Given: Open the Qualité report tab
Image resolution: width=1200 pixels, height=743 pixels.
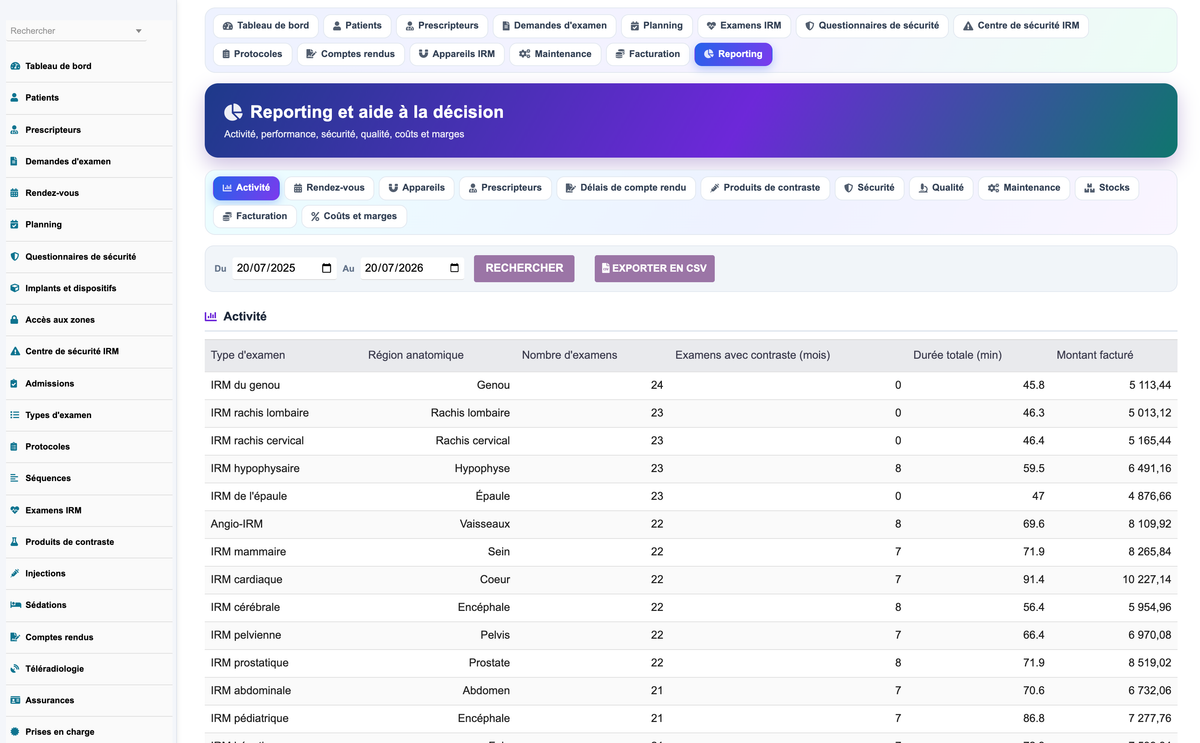Looking at the screenshot, I should point(941,188).
